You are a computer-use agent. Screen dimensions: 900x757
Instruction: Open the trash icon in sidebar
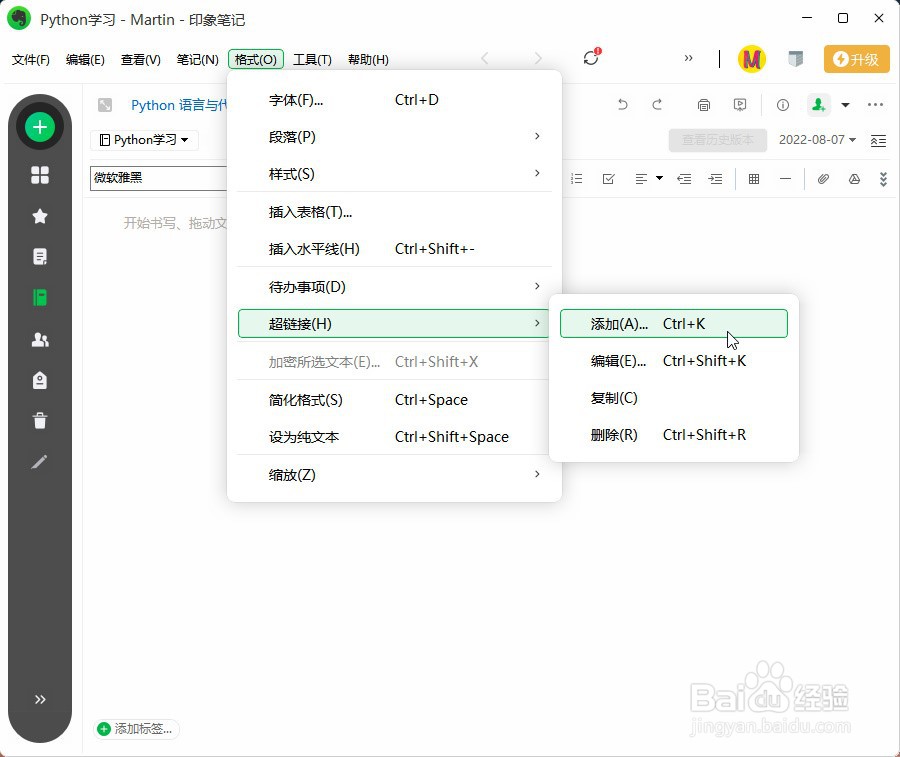40,421
